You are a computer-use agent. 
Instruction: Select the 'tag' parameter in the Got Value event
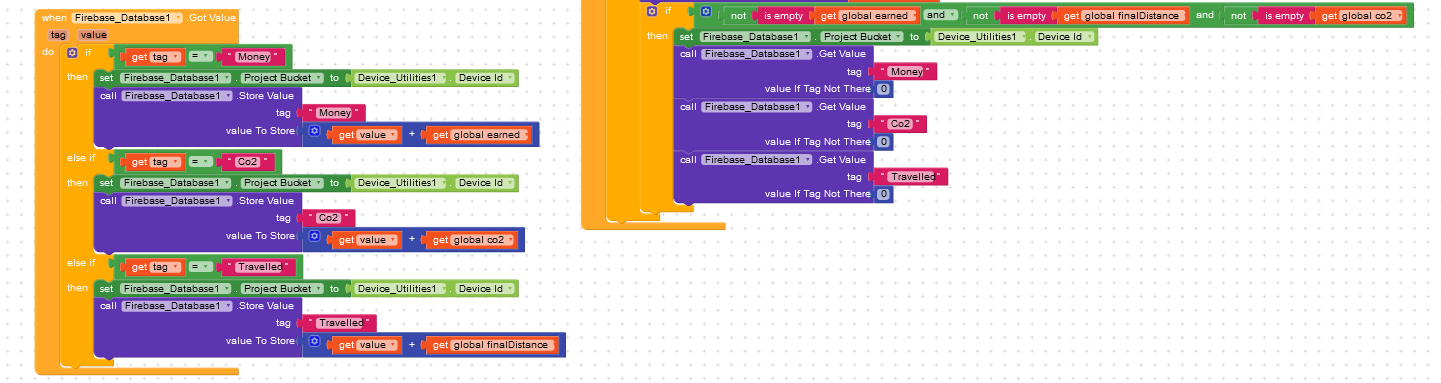(57, 35)
